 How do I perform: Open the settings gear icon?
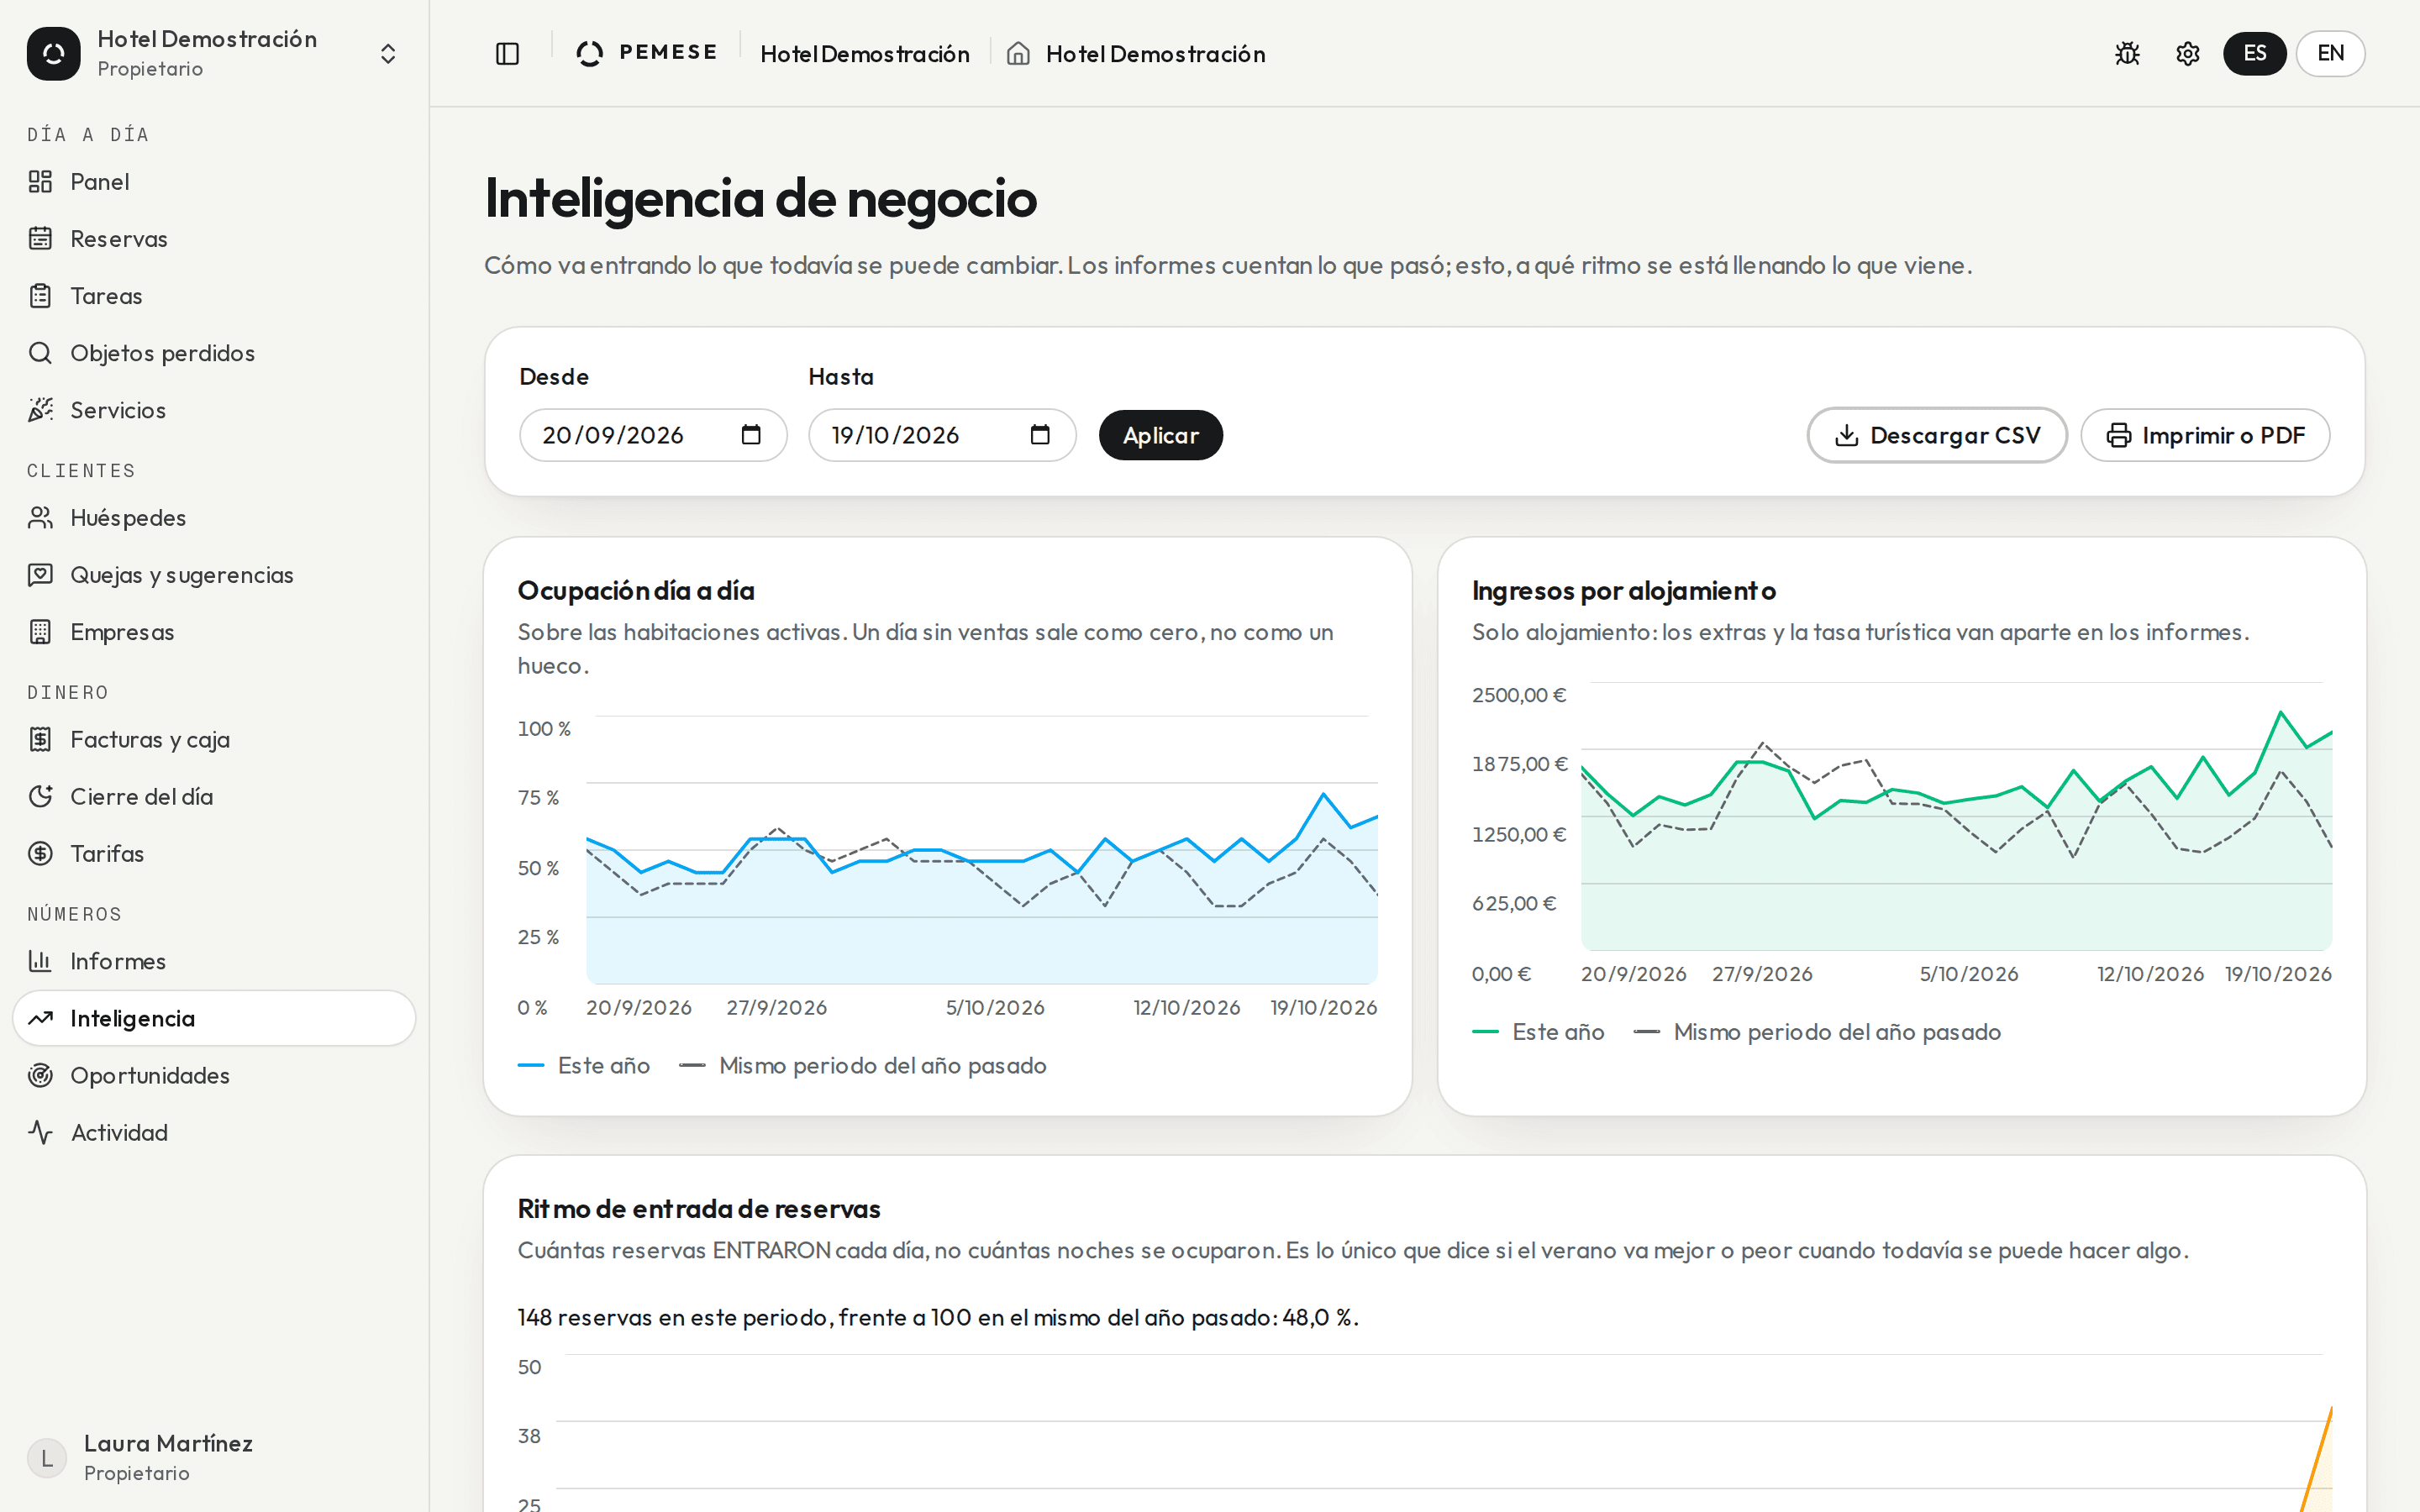pos(2188,54)
